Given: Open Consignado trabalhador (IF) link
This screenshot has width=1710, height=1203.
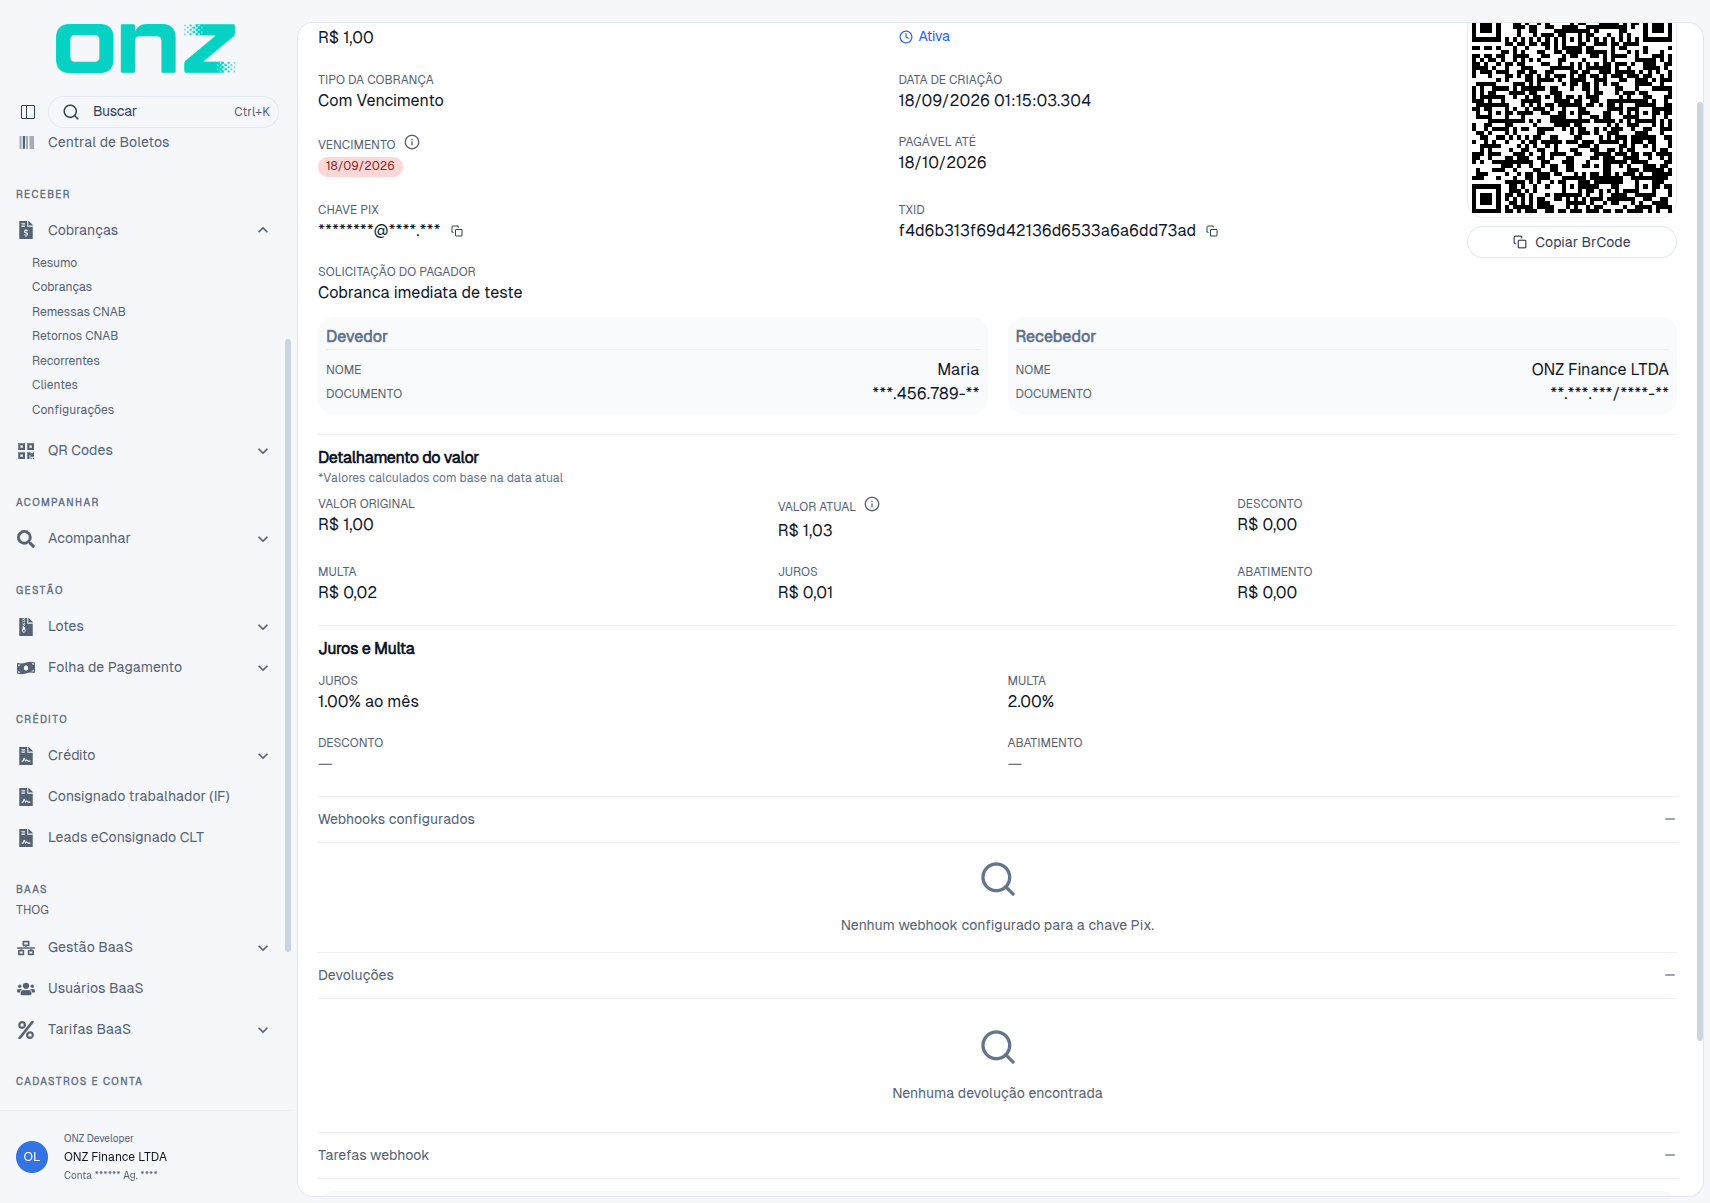Looking at the screenshot, I should tap(139, 796).
